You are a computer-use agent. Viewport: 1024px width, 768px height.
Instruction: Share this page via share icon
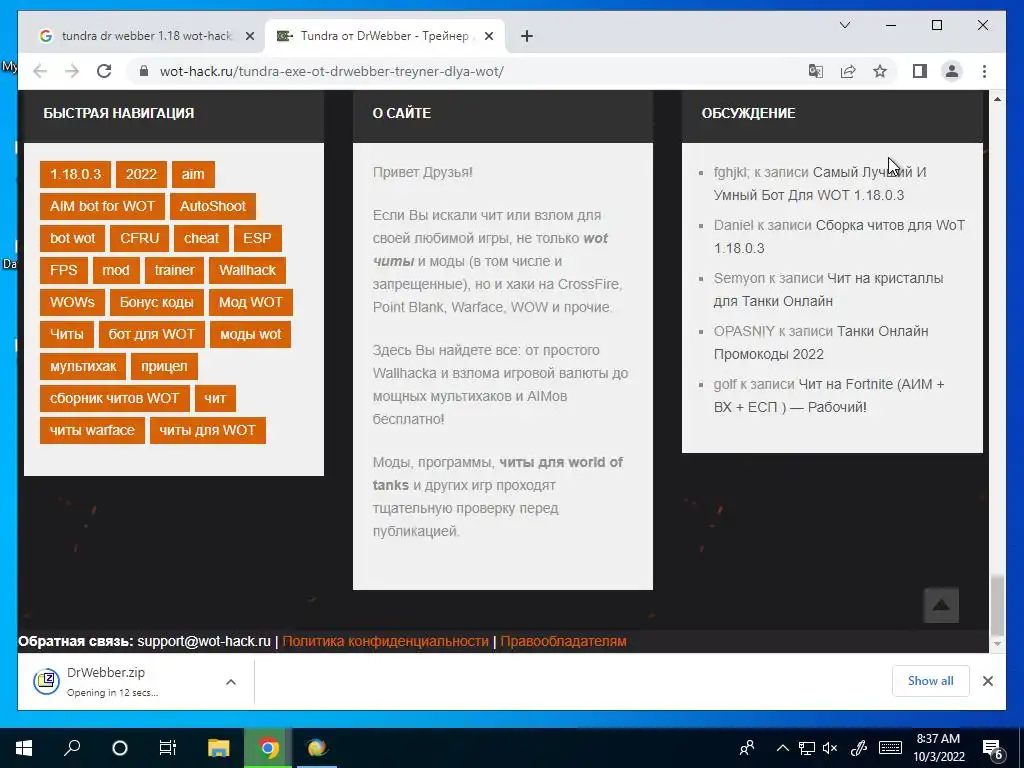pyautogui.click(x=848, y=71)
